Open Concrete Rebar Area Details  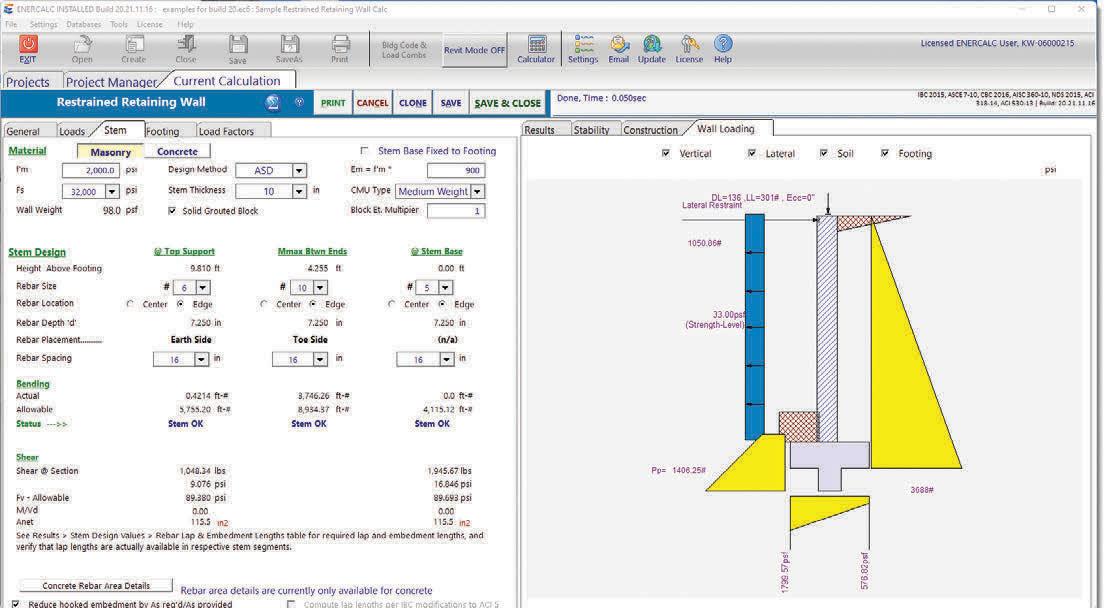point(96,585)
